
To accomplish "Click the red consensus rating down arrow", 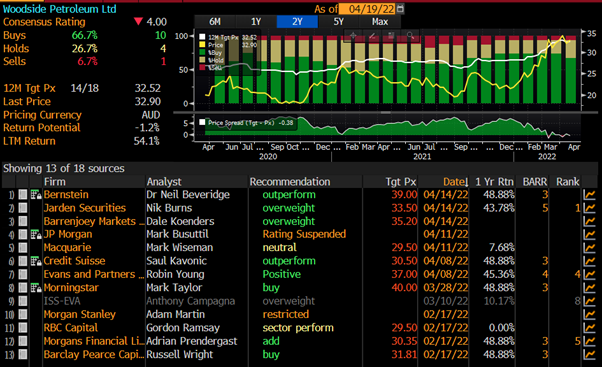I will pyautogui.click(x=138, y=21).
